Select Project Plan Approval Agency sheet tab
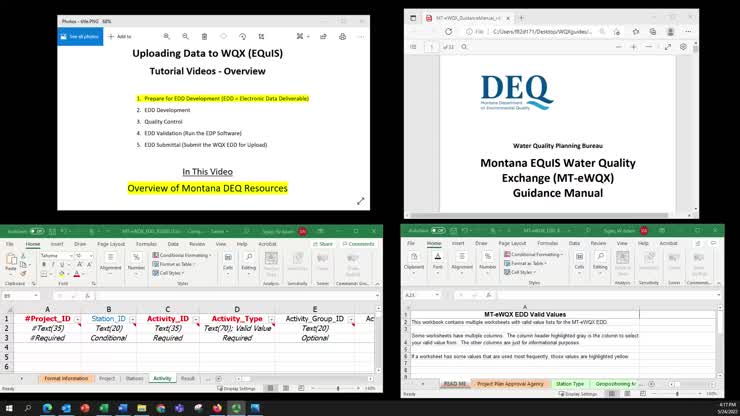The height and width of the screenshot is (416, 740). 510,384
